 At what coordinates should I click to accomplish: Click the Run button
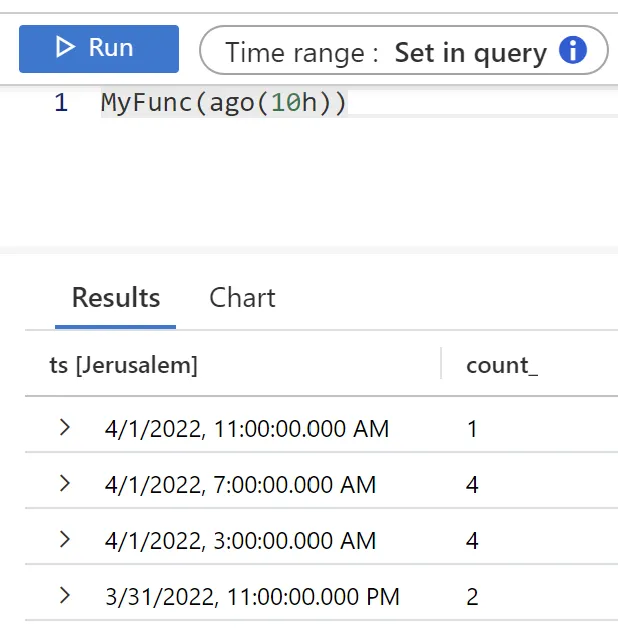(98, 48)
